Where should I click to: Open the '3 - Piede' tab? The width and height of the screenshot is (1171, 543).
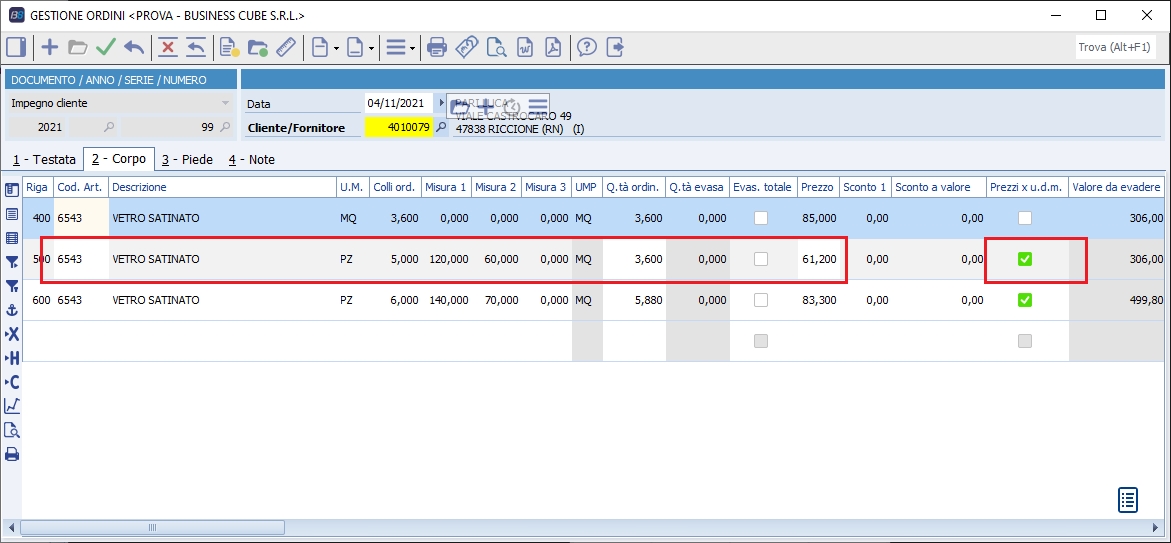click(x=187, y=160)
